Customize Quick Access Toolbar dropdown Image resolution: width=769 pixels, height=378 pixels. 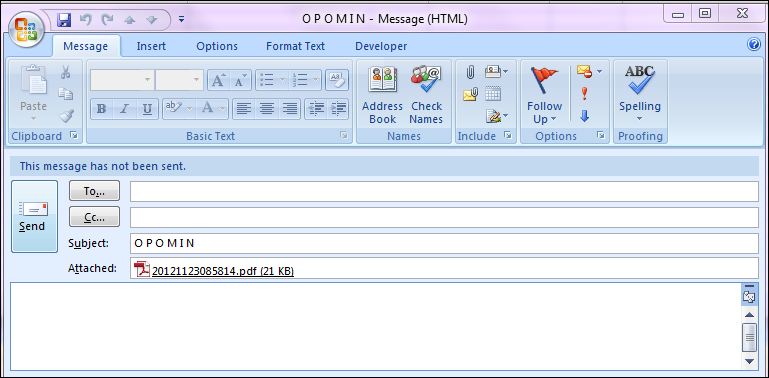[x=181, y=20]
